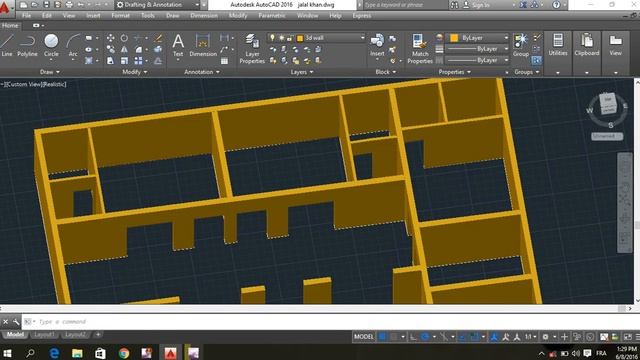The width and height of the screenshot is (640, 360).
Task: Toggle MODEL space button in status bar
Action: tap(363, 337)
